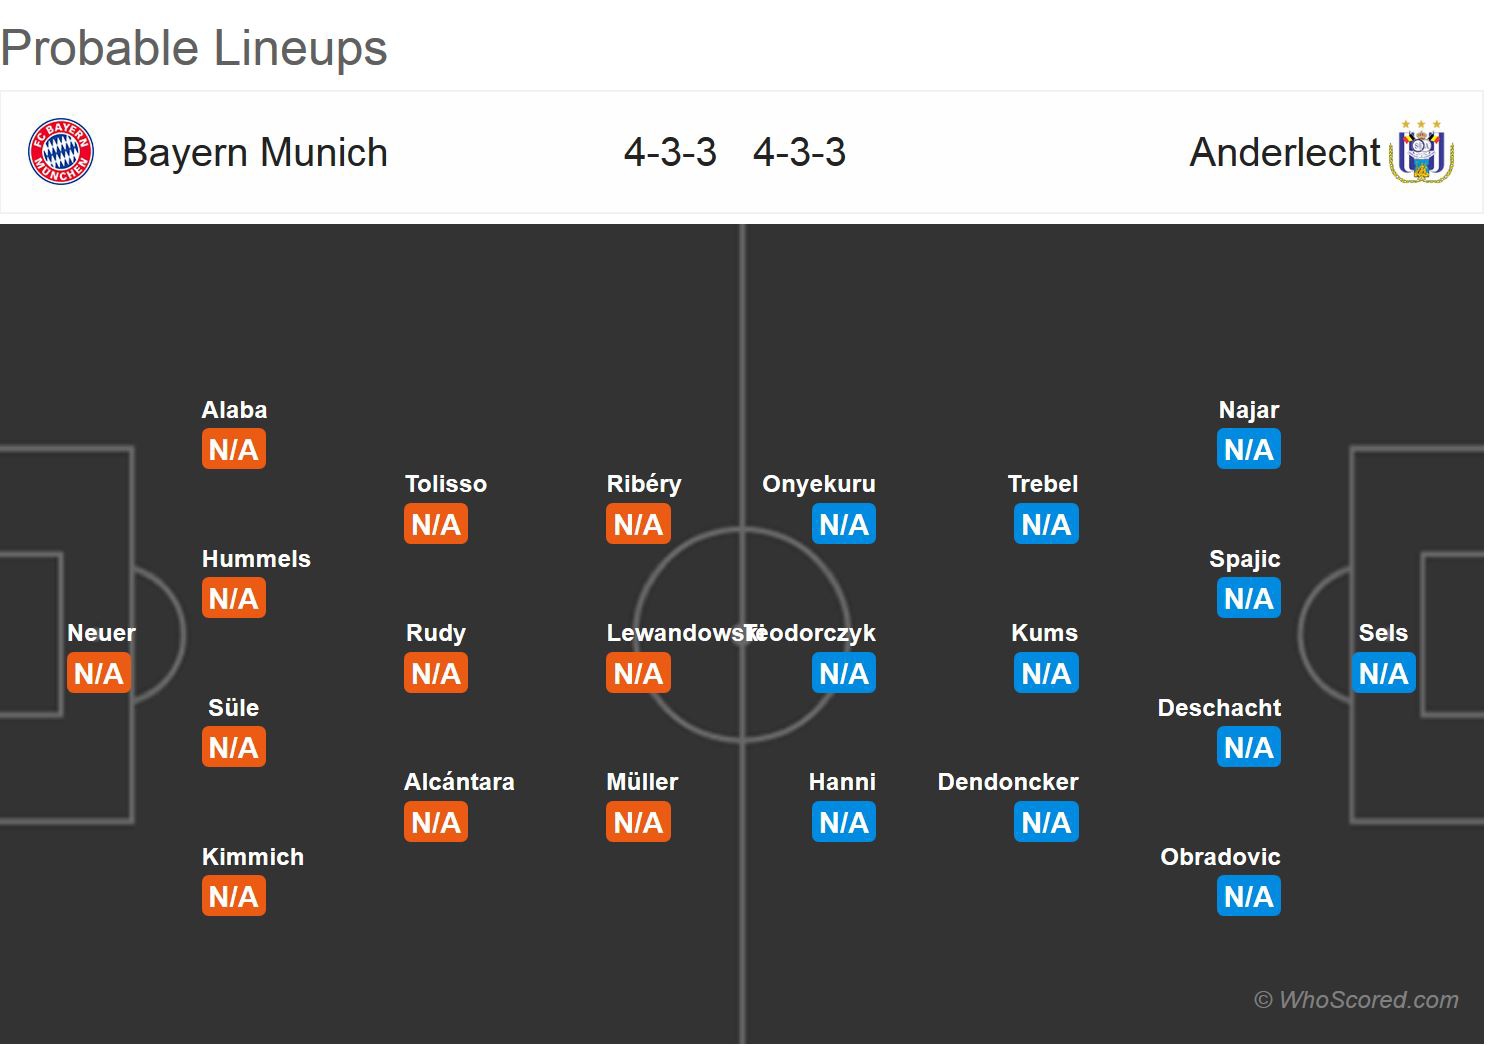Click the WhoScored.com watermark
The image size is (1488, 1046).
(1356, 999)
